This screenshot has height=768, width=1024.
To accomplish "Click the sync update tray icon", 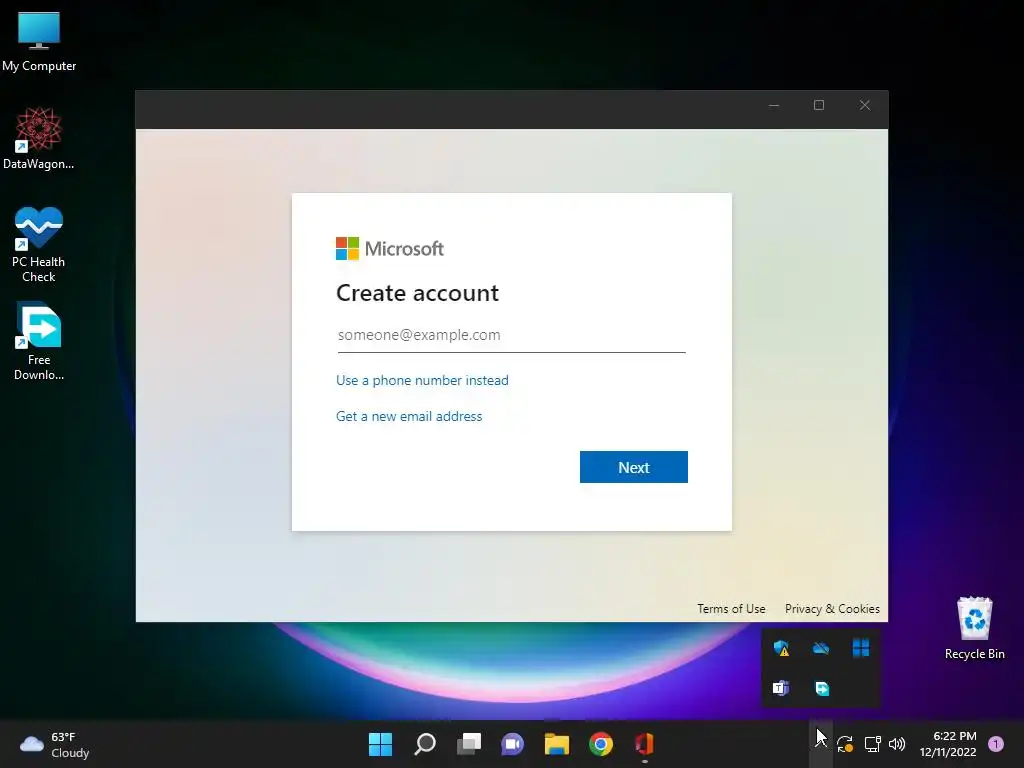I will tap(845, 744).
